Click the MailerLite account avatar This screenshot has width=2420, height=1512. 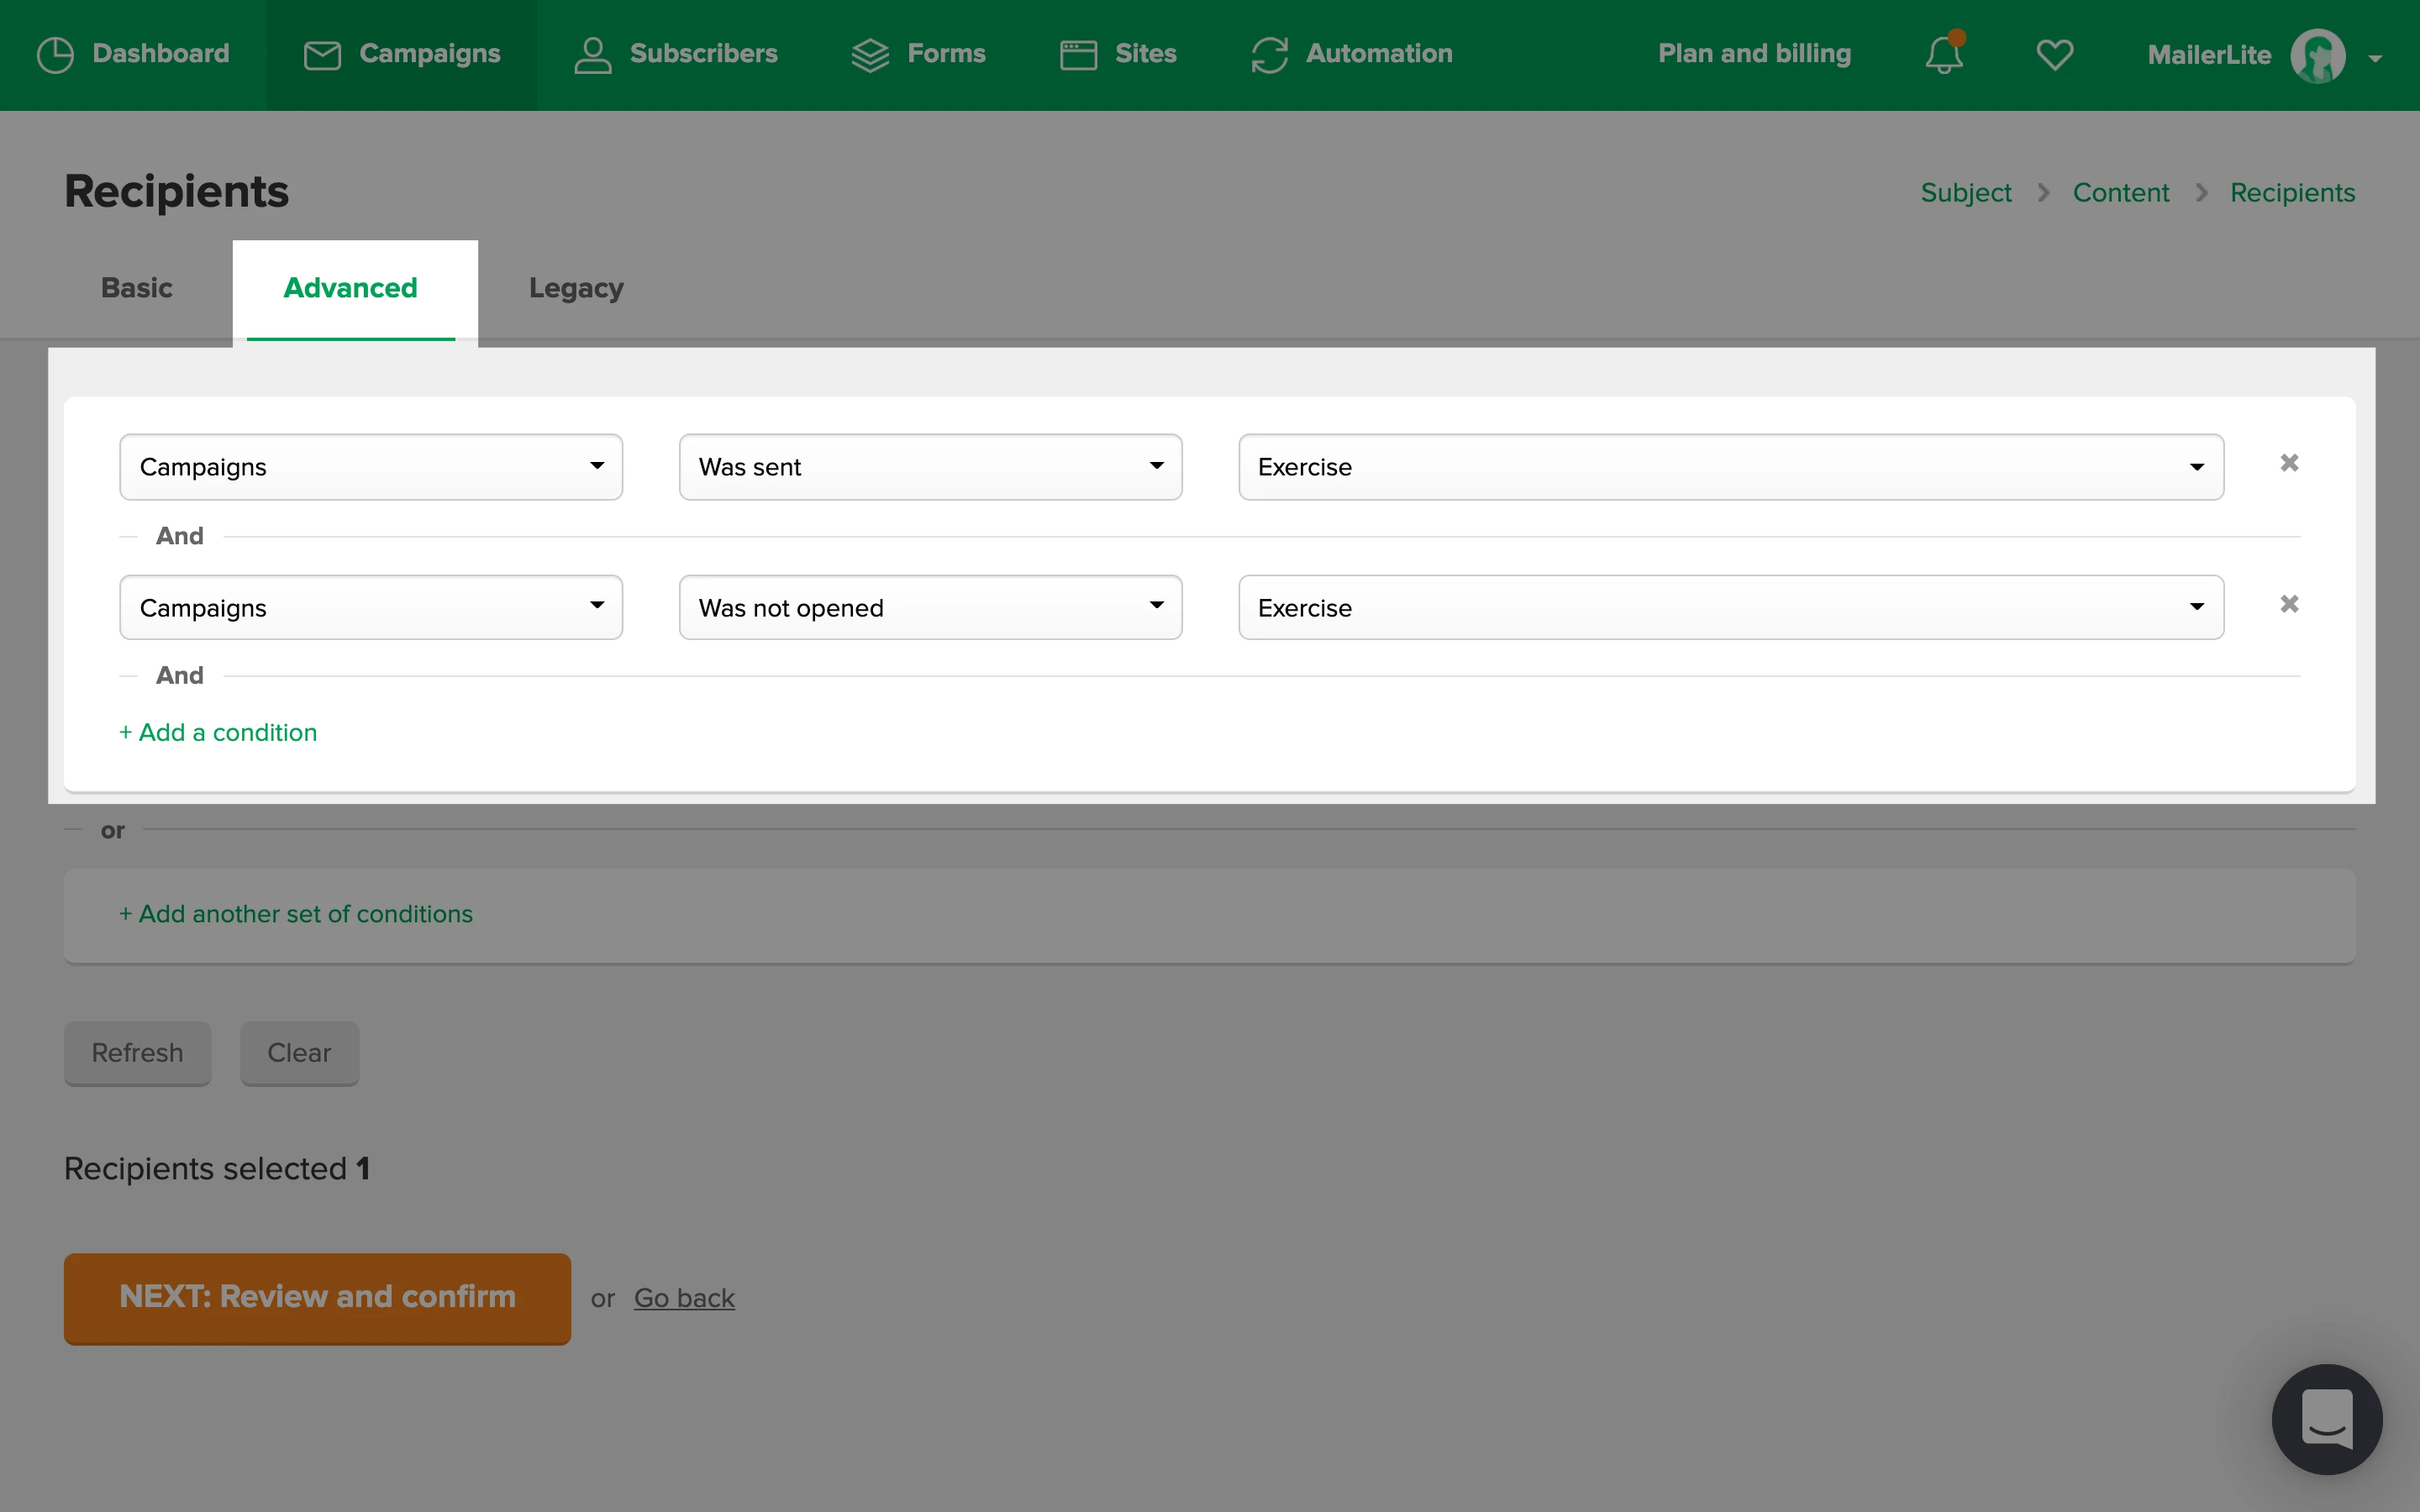[x=2317, y=56]
